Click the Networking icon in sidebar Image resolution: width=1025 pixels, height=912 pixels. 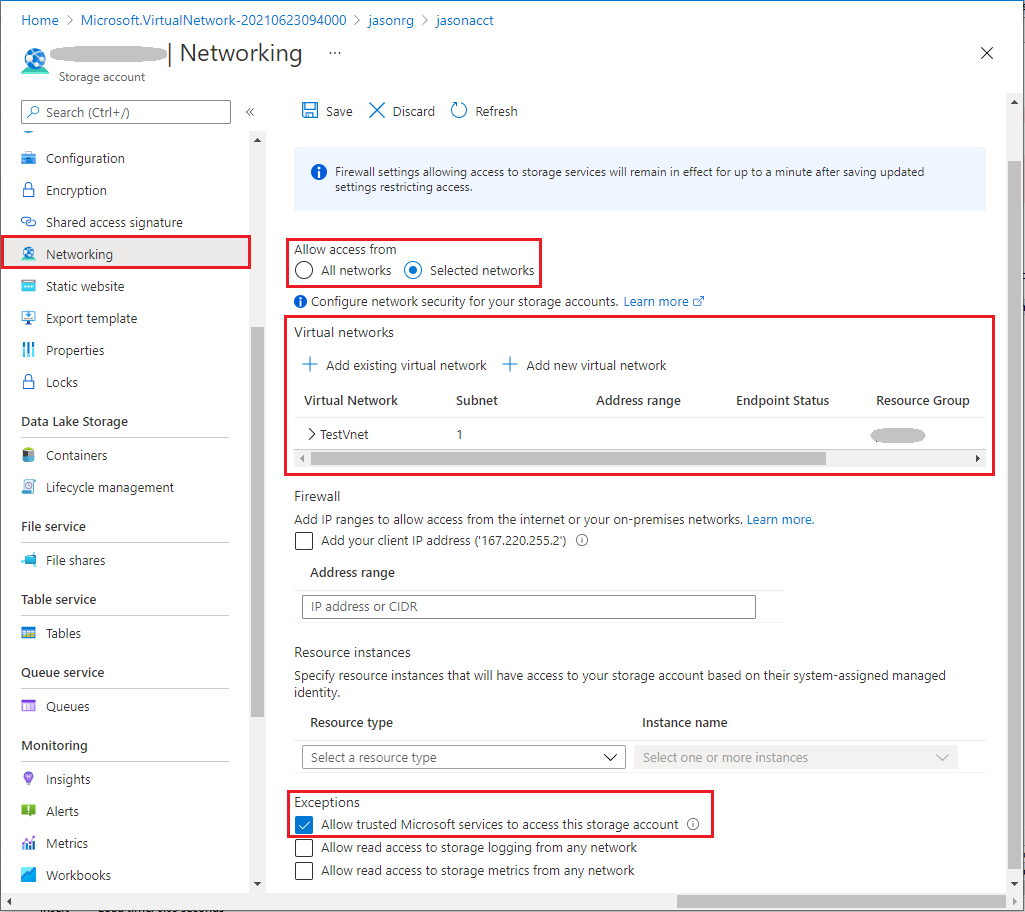pyautogui.click(x=29, y=254)
